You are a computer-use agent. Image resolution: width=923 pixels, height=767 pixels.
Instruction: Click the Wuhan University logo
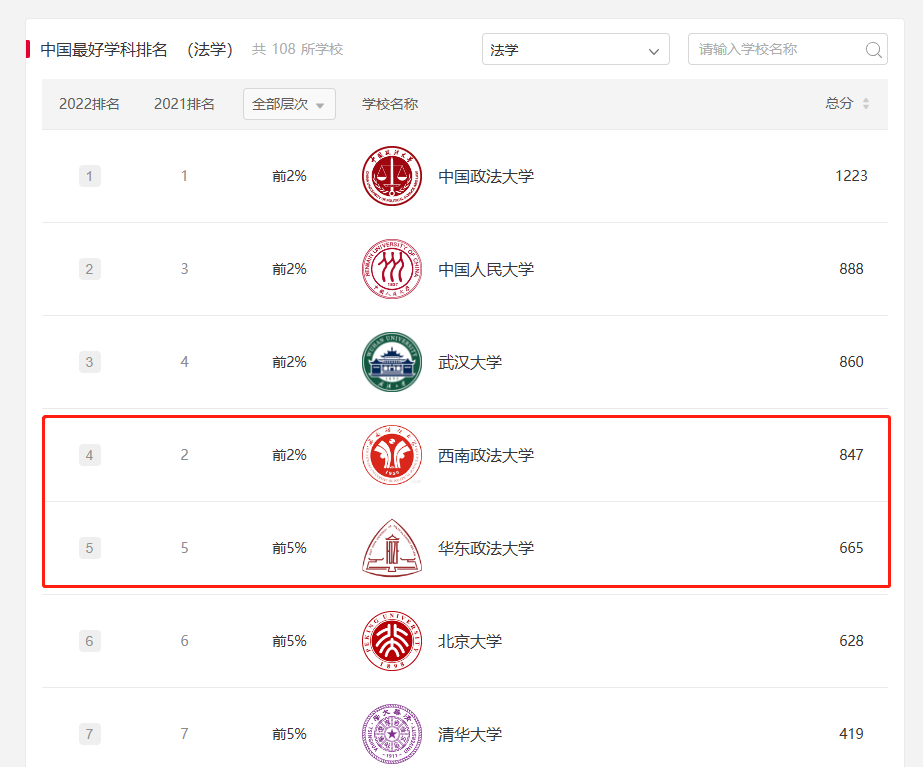coord(392,362)
